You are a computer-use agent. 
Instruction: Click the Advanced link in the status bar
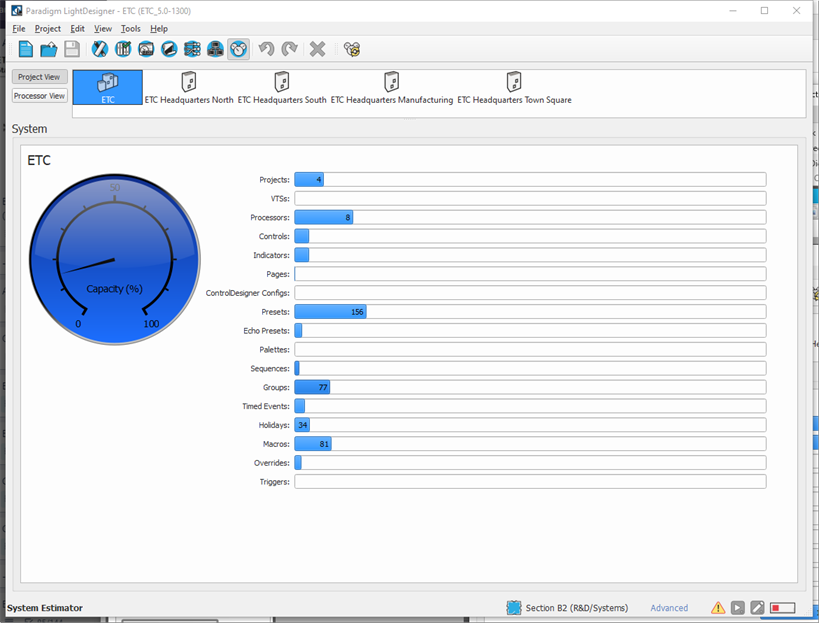click(670, 607)
